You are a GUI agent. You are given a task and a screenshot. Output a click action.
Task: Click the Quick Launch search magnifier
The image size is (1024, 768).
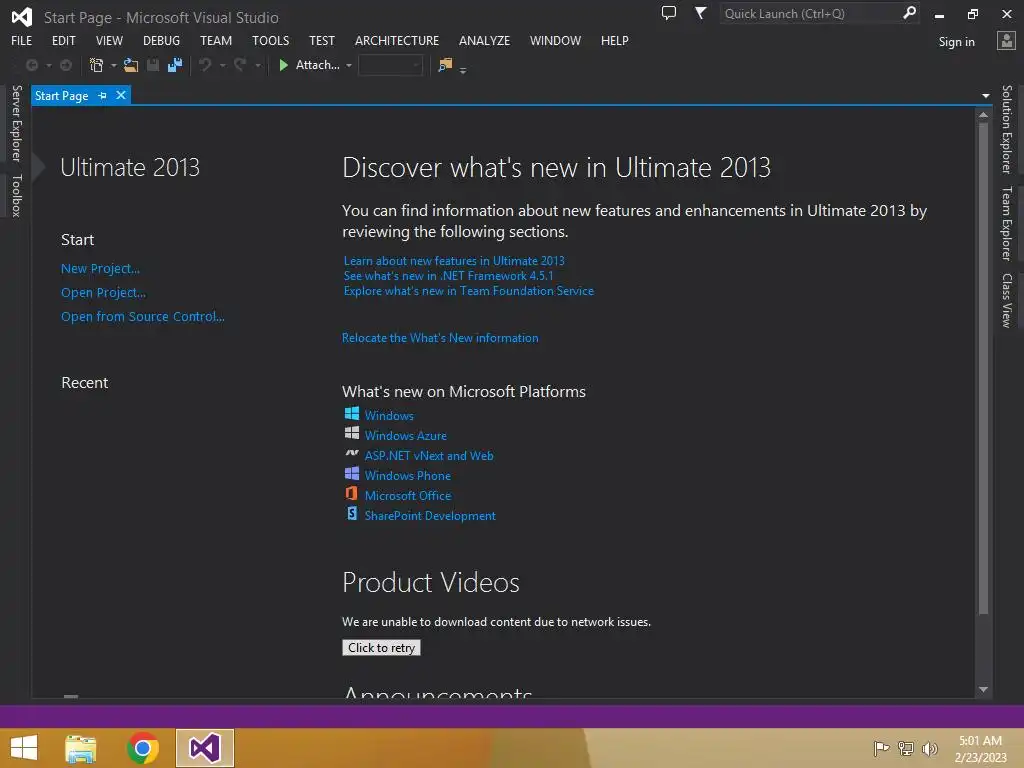(x=909, y=13)
